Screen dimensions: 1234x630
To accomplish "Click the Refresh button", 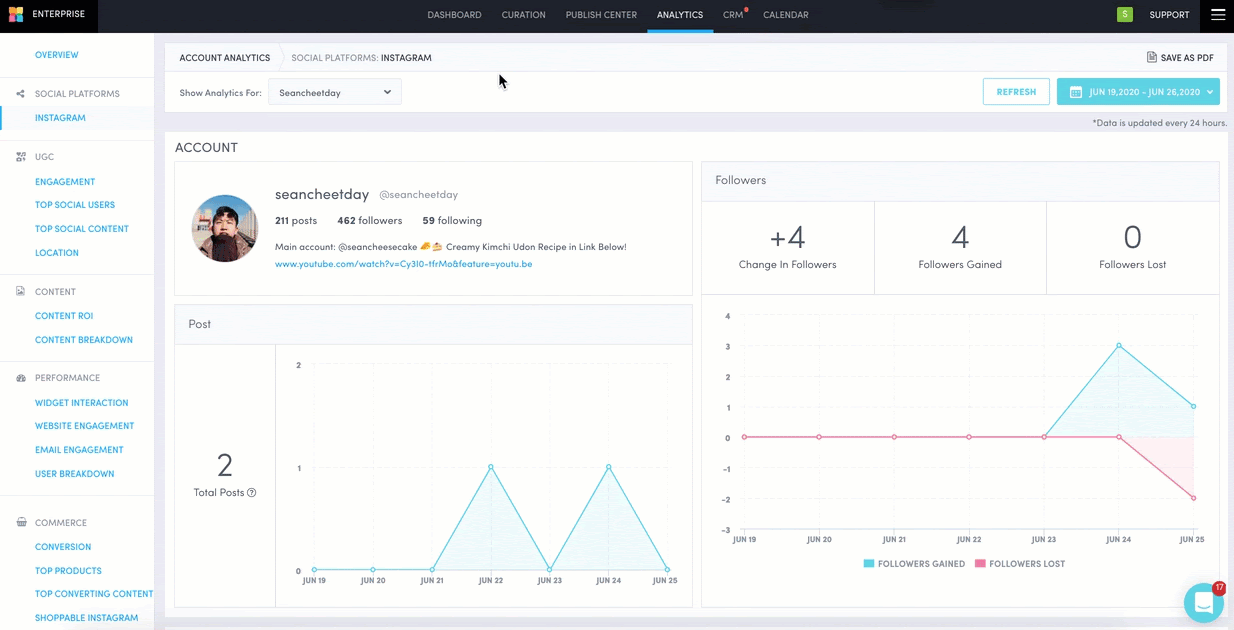I will pos(1016,92).
